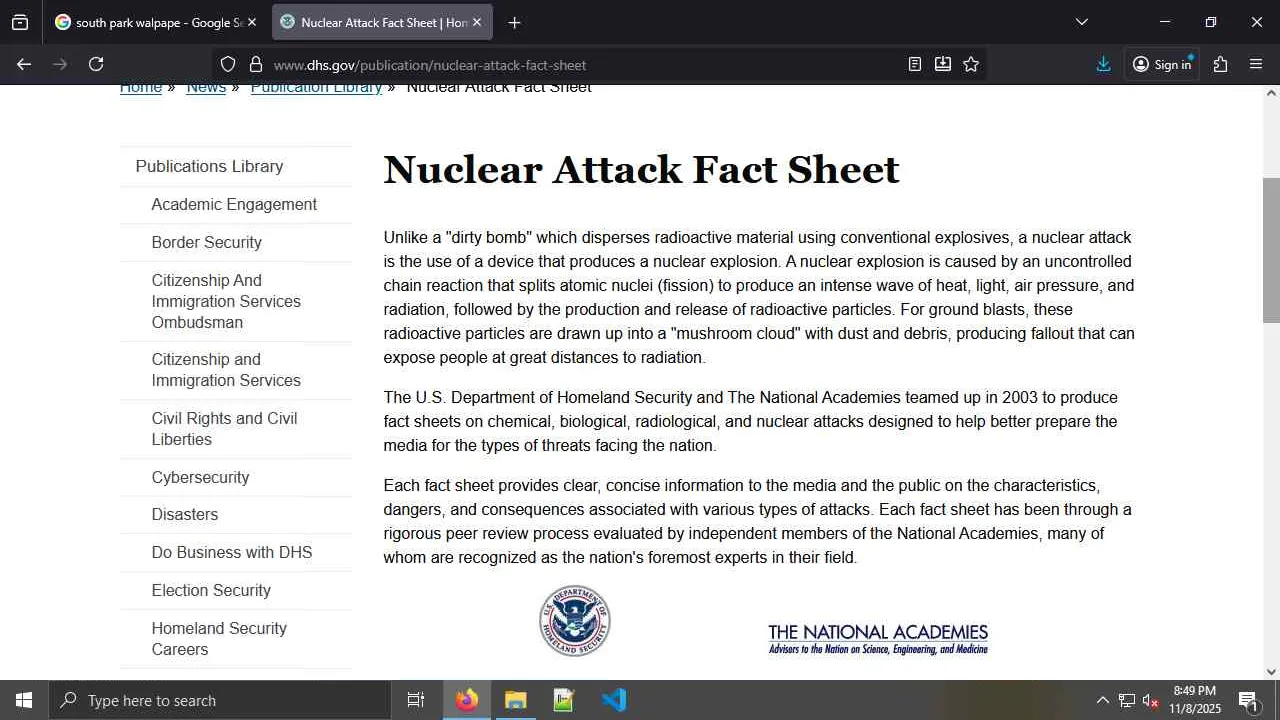
Task: Follow the News breadcrumb link
Action: point(206,87)
